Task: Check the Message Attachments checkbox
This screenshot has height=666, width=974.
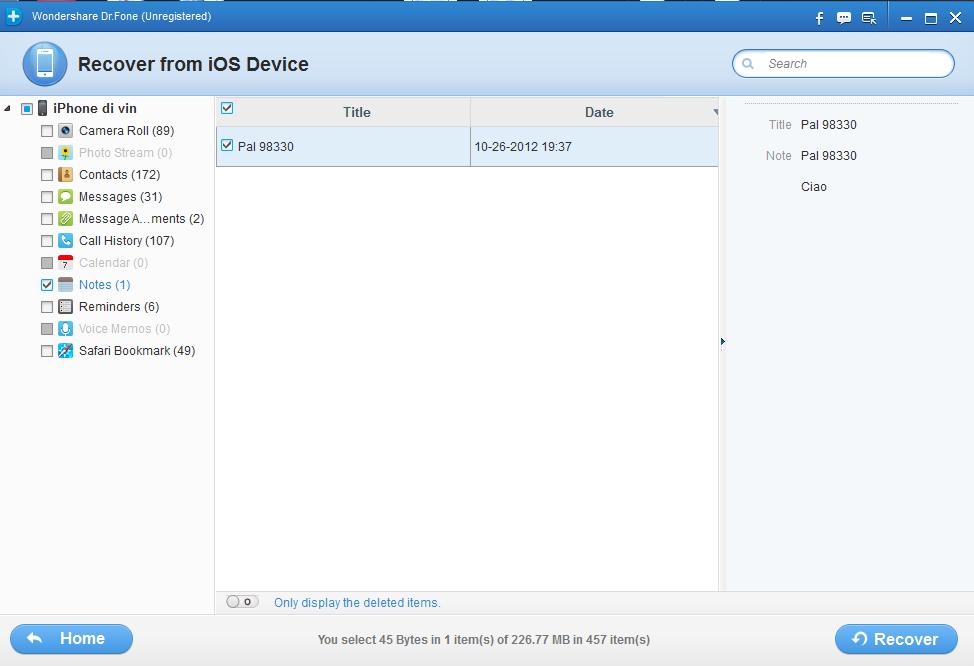Action: coord(47,219)
